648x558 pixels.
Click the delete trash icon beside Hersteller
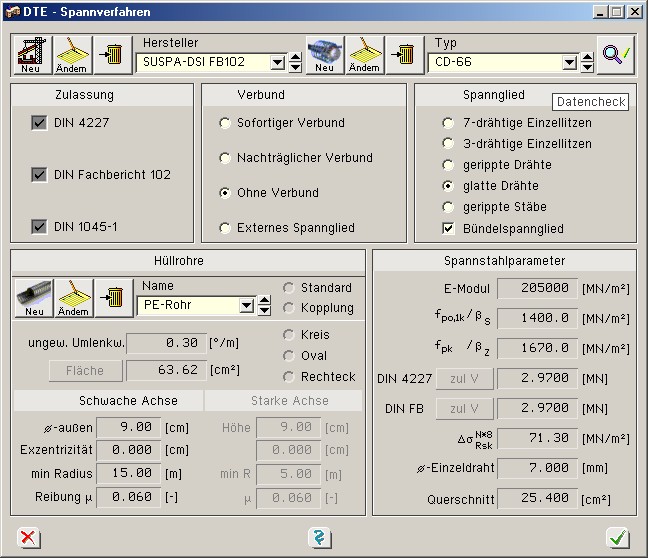pos(112,54)
